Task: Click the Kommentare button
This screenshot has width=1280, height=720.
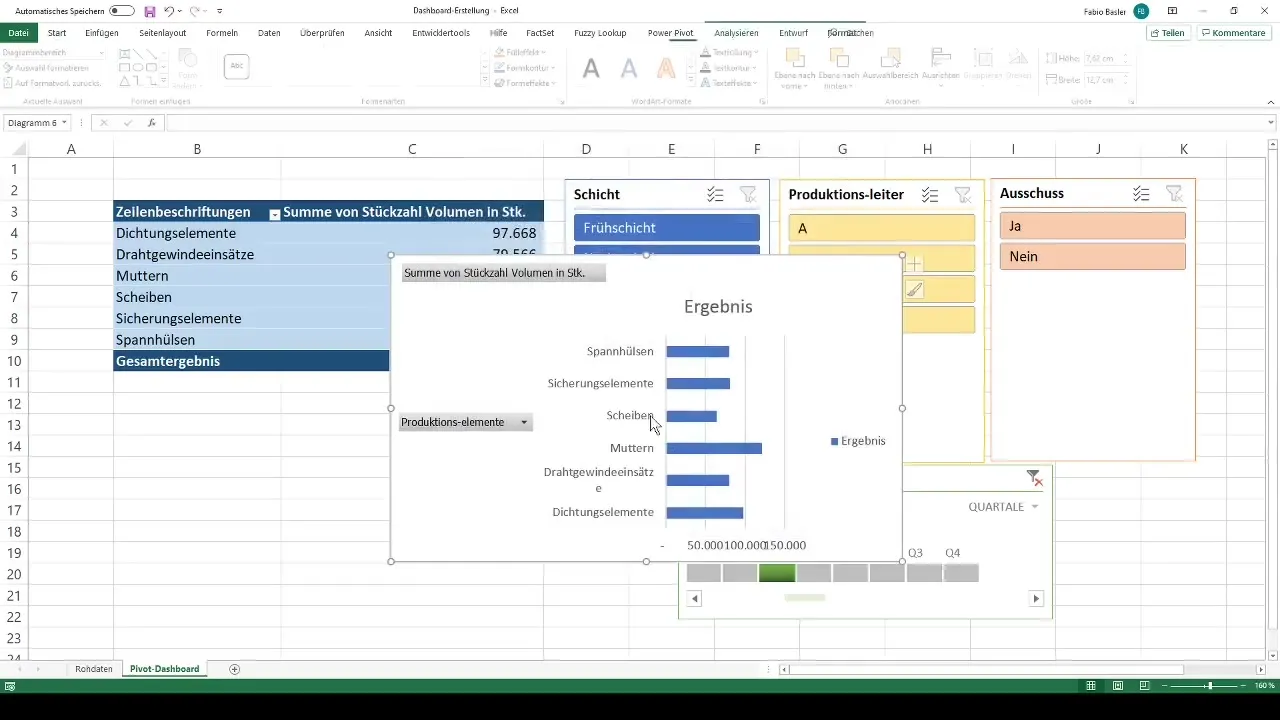Action: (1234, 33)
